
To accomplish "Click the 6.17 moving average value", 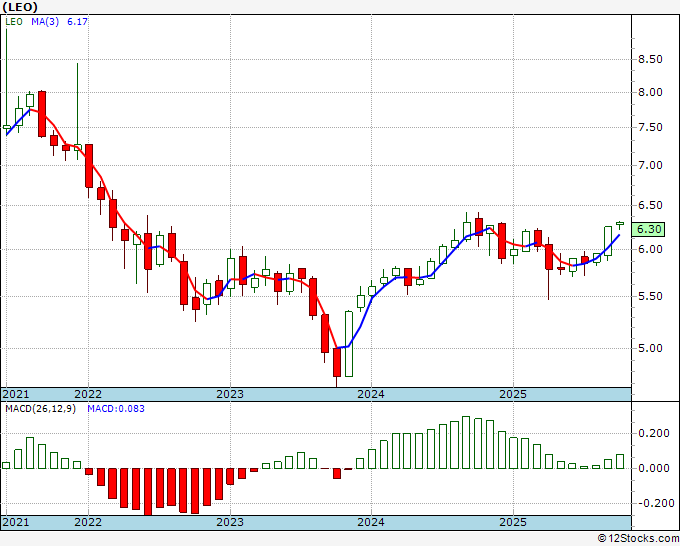I will pyautogui.click(x=77, y=22).
